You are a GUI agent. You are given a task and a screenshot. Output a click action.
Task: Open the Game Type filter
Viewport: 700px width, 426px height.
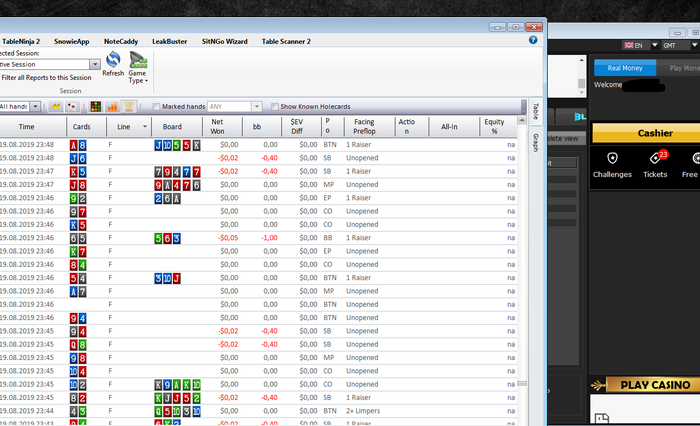[x=138, y=67]
